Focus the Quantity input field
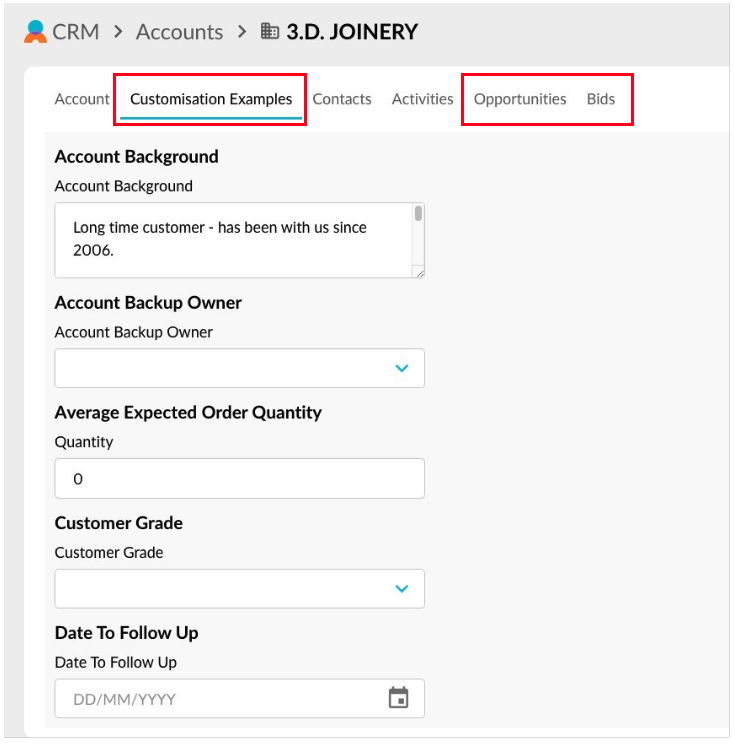 tap(239, 479)
